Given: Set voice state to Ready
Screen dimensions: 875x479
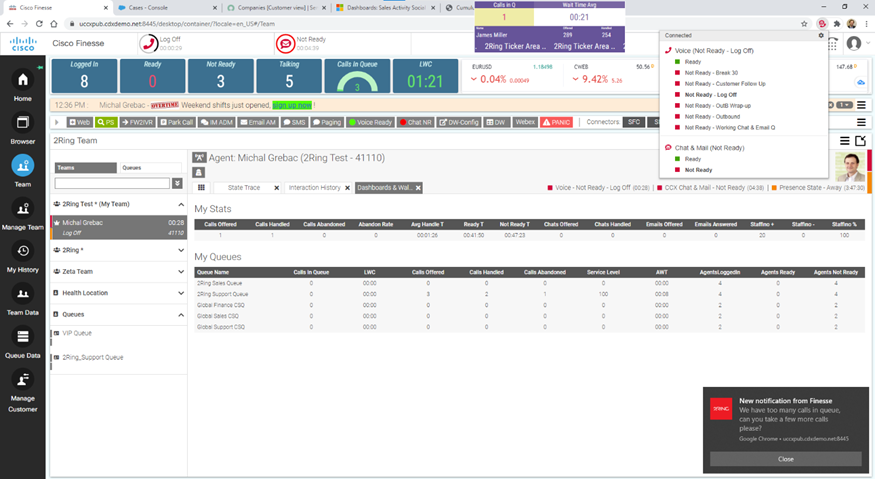Looking at the screenshot, I should 692,62.
